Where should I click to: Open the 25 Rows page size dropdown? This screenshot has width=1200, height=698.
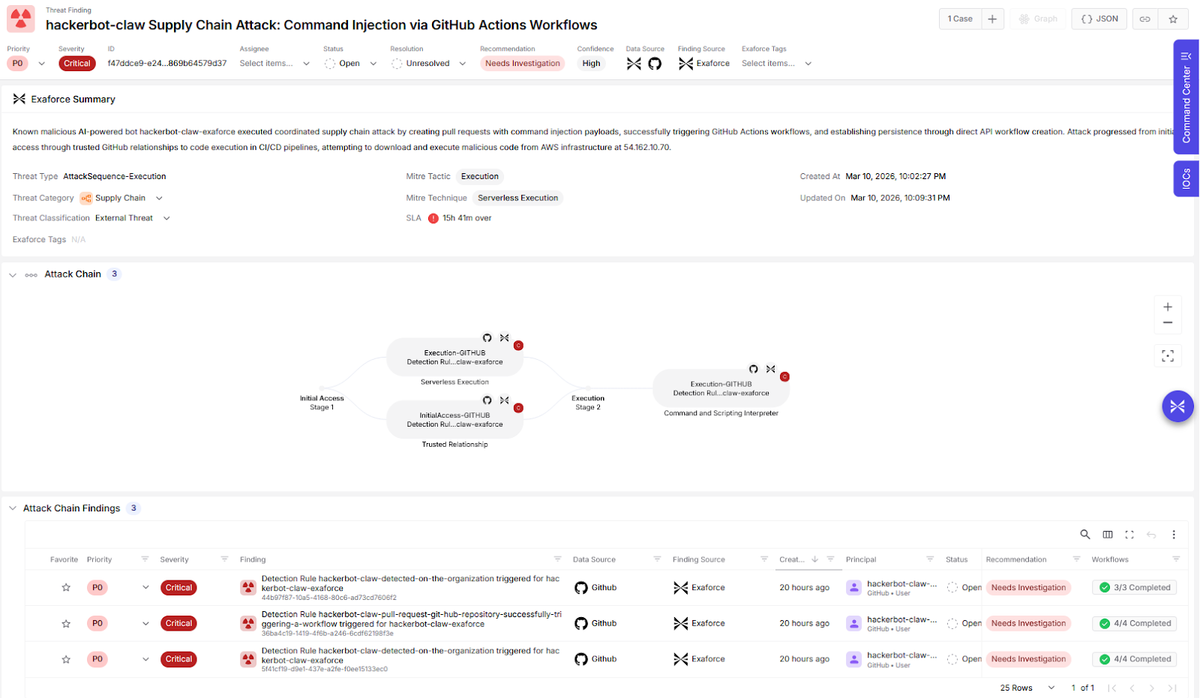(x=1029, y=688)
